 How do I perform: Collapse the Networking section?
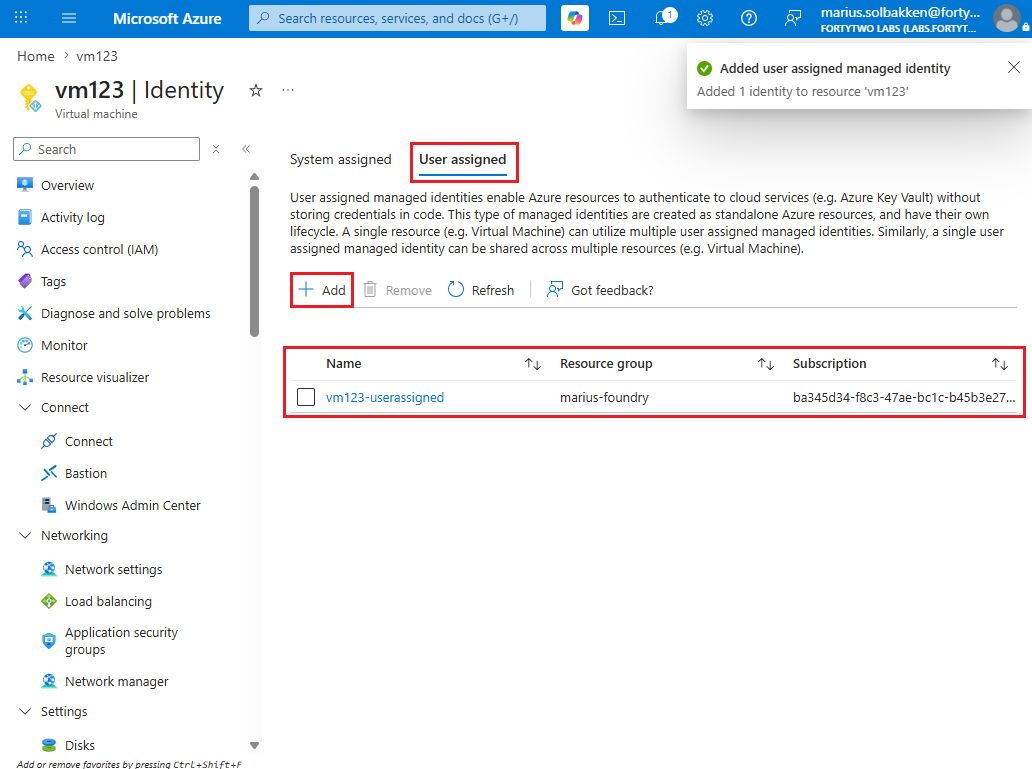point(25,535)
